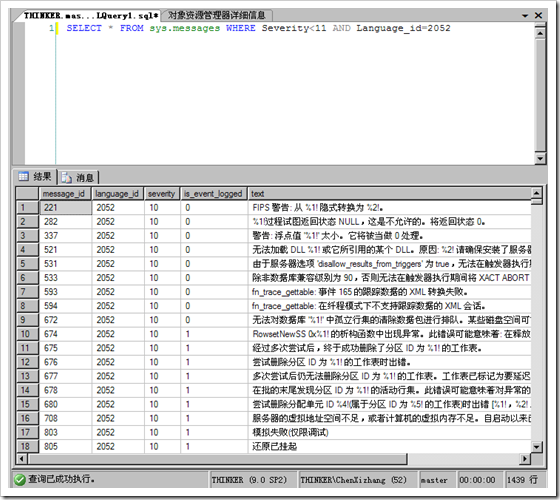
Task: Open the 对象资源管理器详细信息 tab
Action: click(x=217, y=15)
